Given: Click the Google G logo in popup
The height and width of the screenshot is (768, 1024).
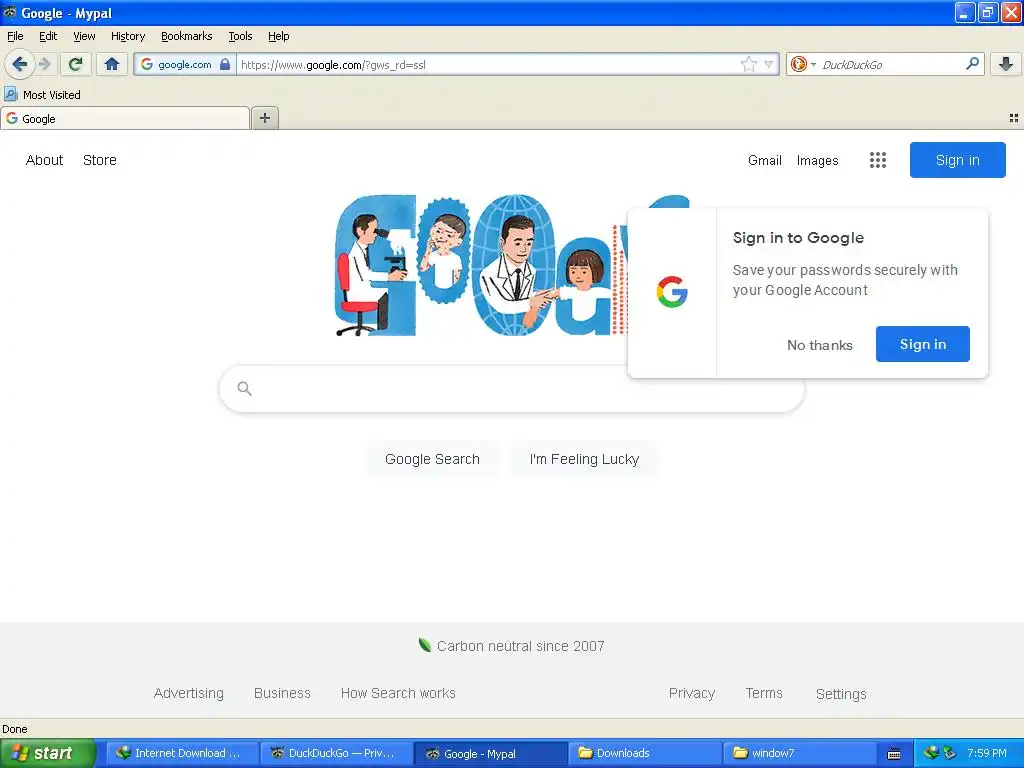Looking at the screenshot, I should 672,292.
